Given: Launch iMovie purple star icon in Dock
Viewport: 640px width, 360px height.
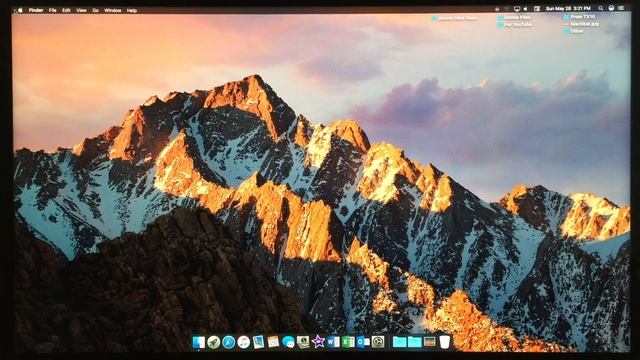Looking at the screenshot, I should click(x=318, y=342).
